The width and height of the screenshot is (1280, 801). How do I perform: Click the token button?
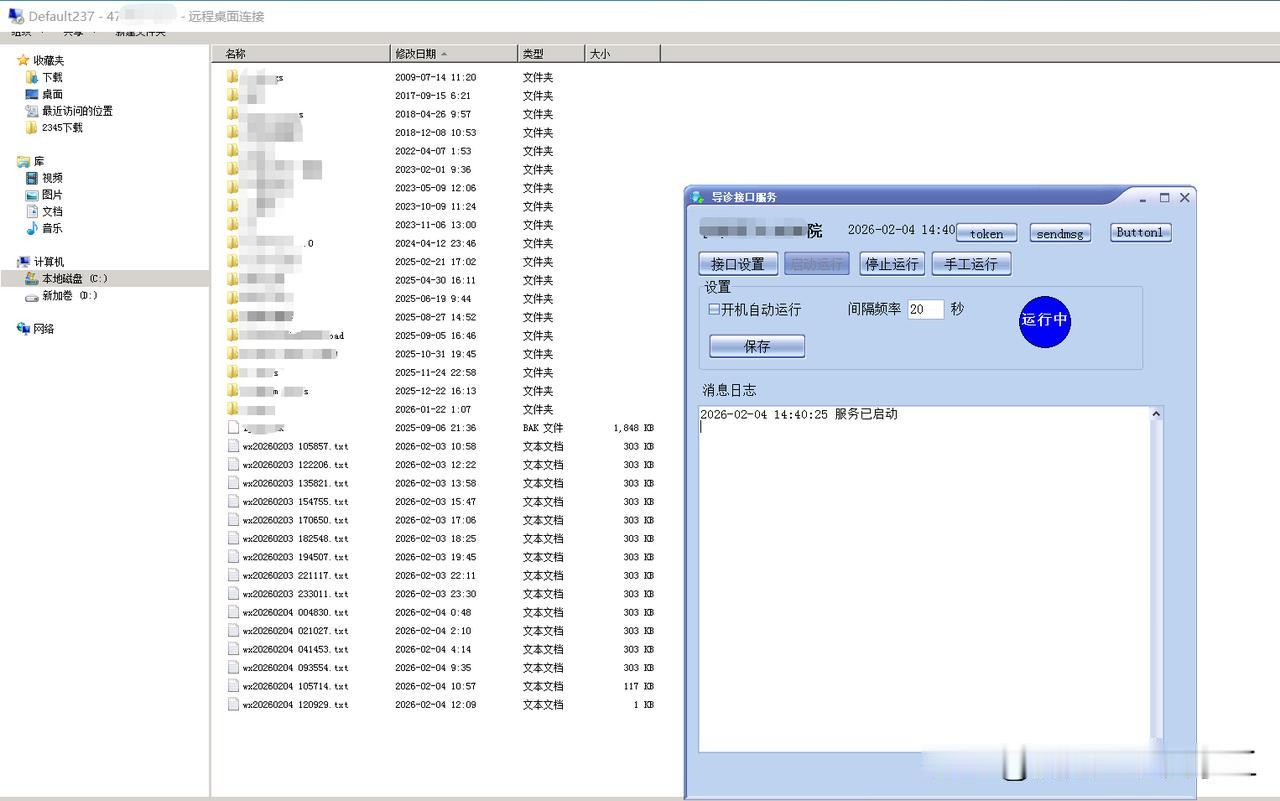[986, 233]
